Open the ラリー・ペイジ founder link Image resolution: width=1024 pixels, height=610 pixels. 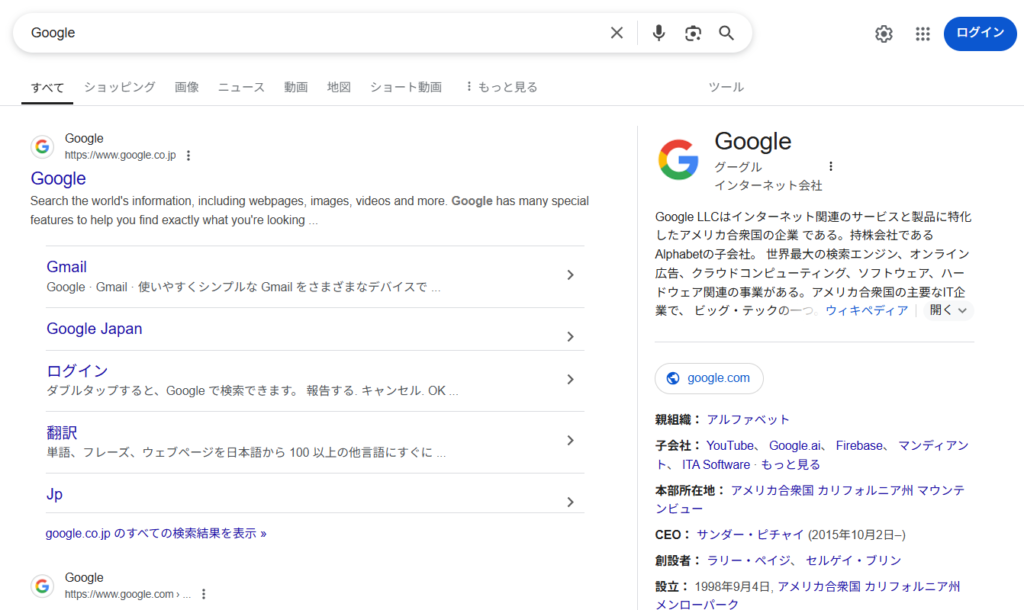point(748,560)
